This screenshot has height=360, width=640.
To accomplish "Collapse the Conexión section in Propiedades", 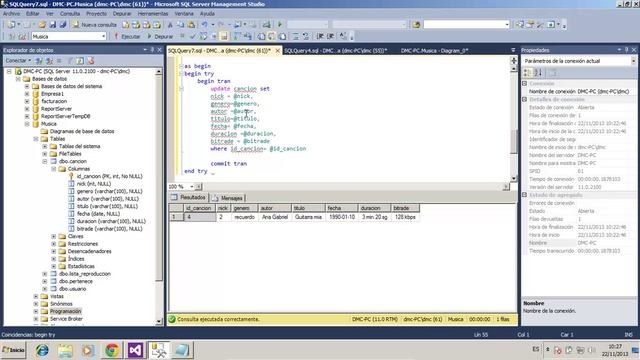I will pyautogui.click(x=525, y=84).
